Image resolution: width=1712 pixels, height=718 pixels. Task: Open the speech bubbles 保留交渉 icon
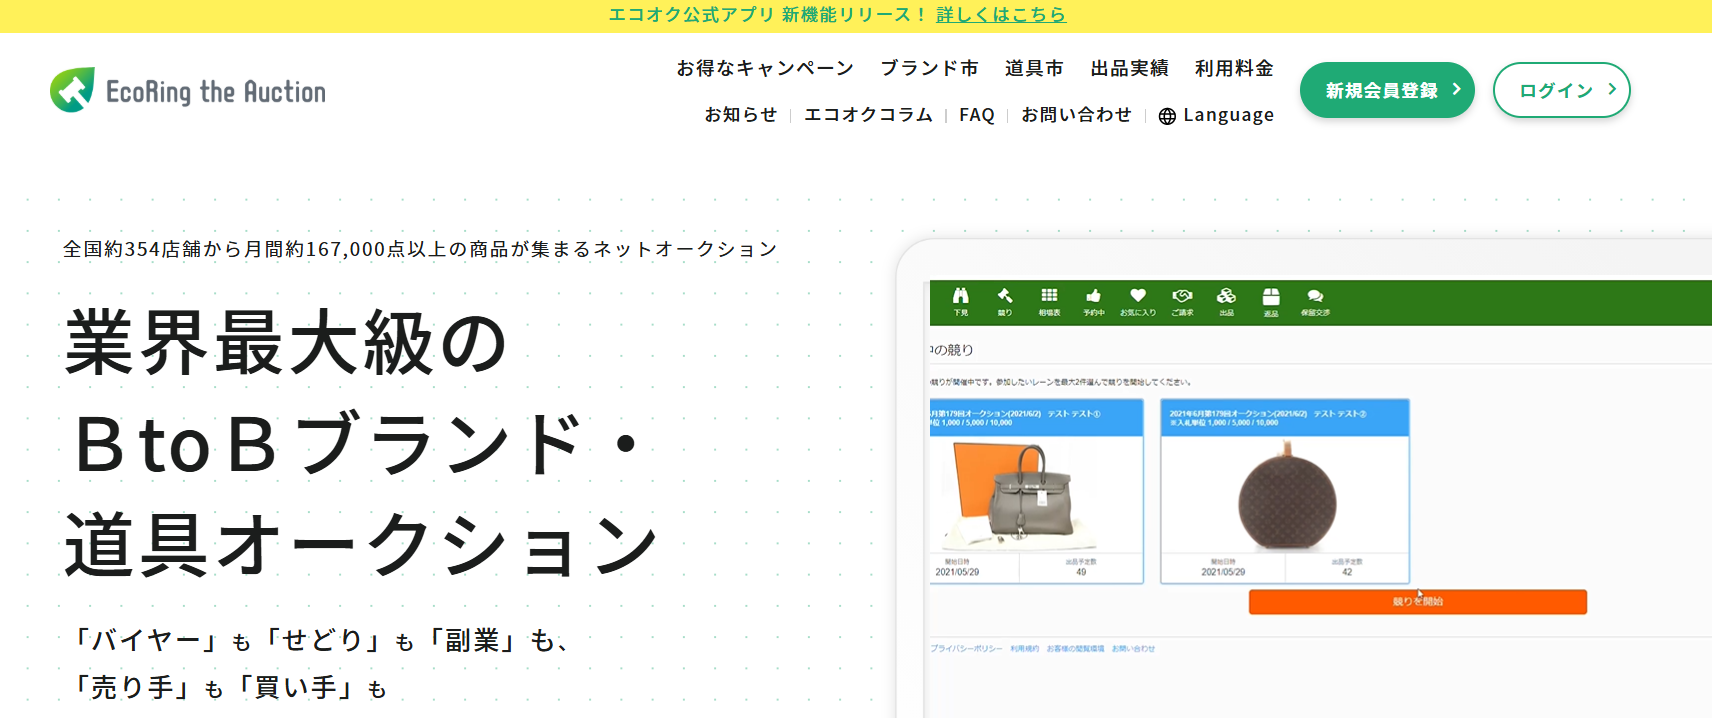pyautogui.click(x=1315, y=302)
